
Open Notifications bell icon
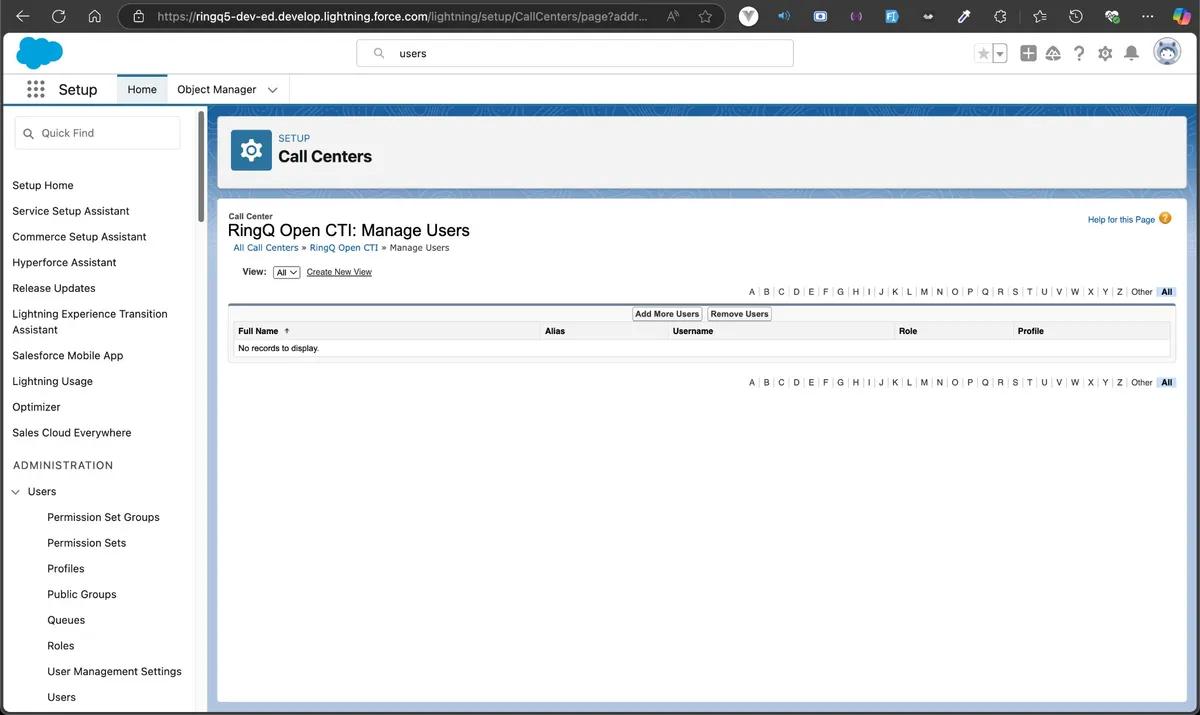1131,54
